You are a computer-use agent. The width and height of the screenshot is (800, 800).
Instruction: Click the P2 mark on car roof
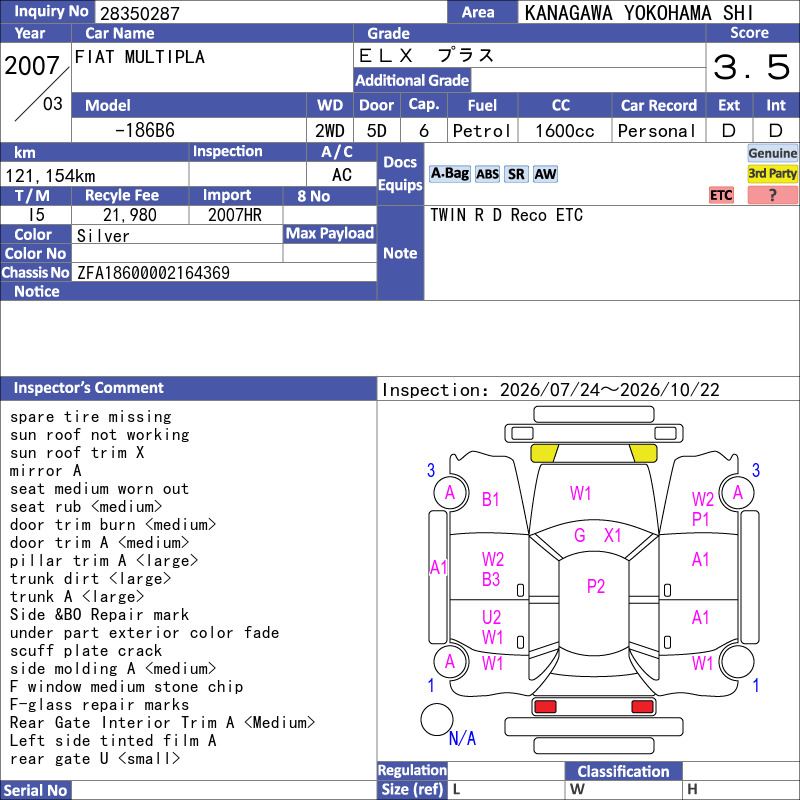595,586
